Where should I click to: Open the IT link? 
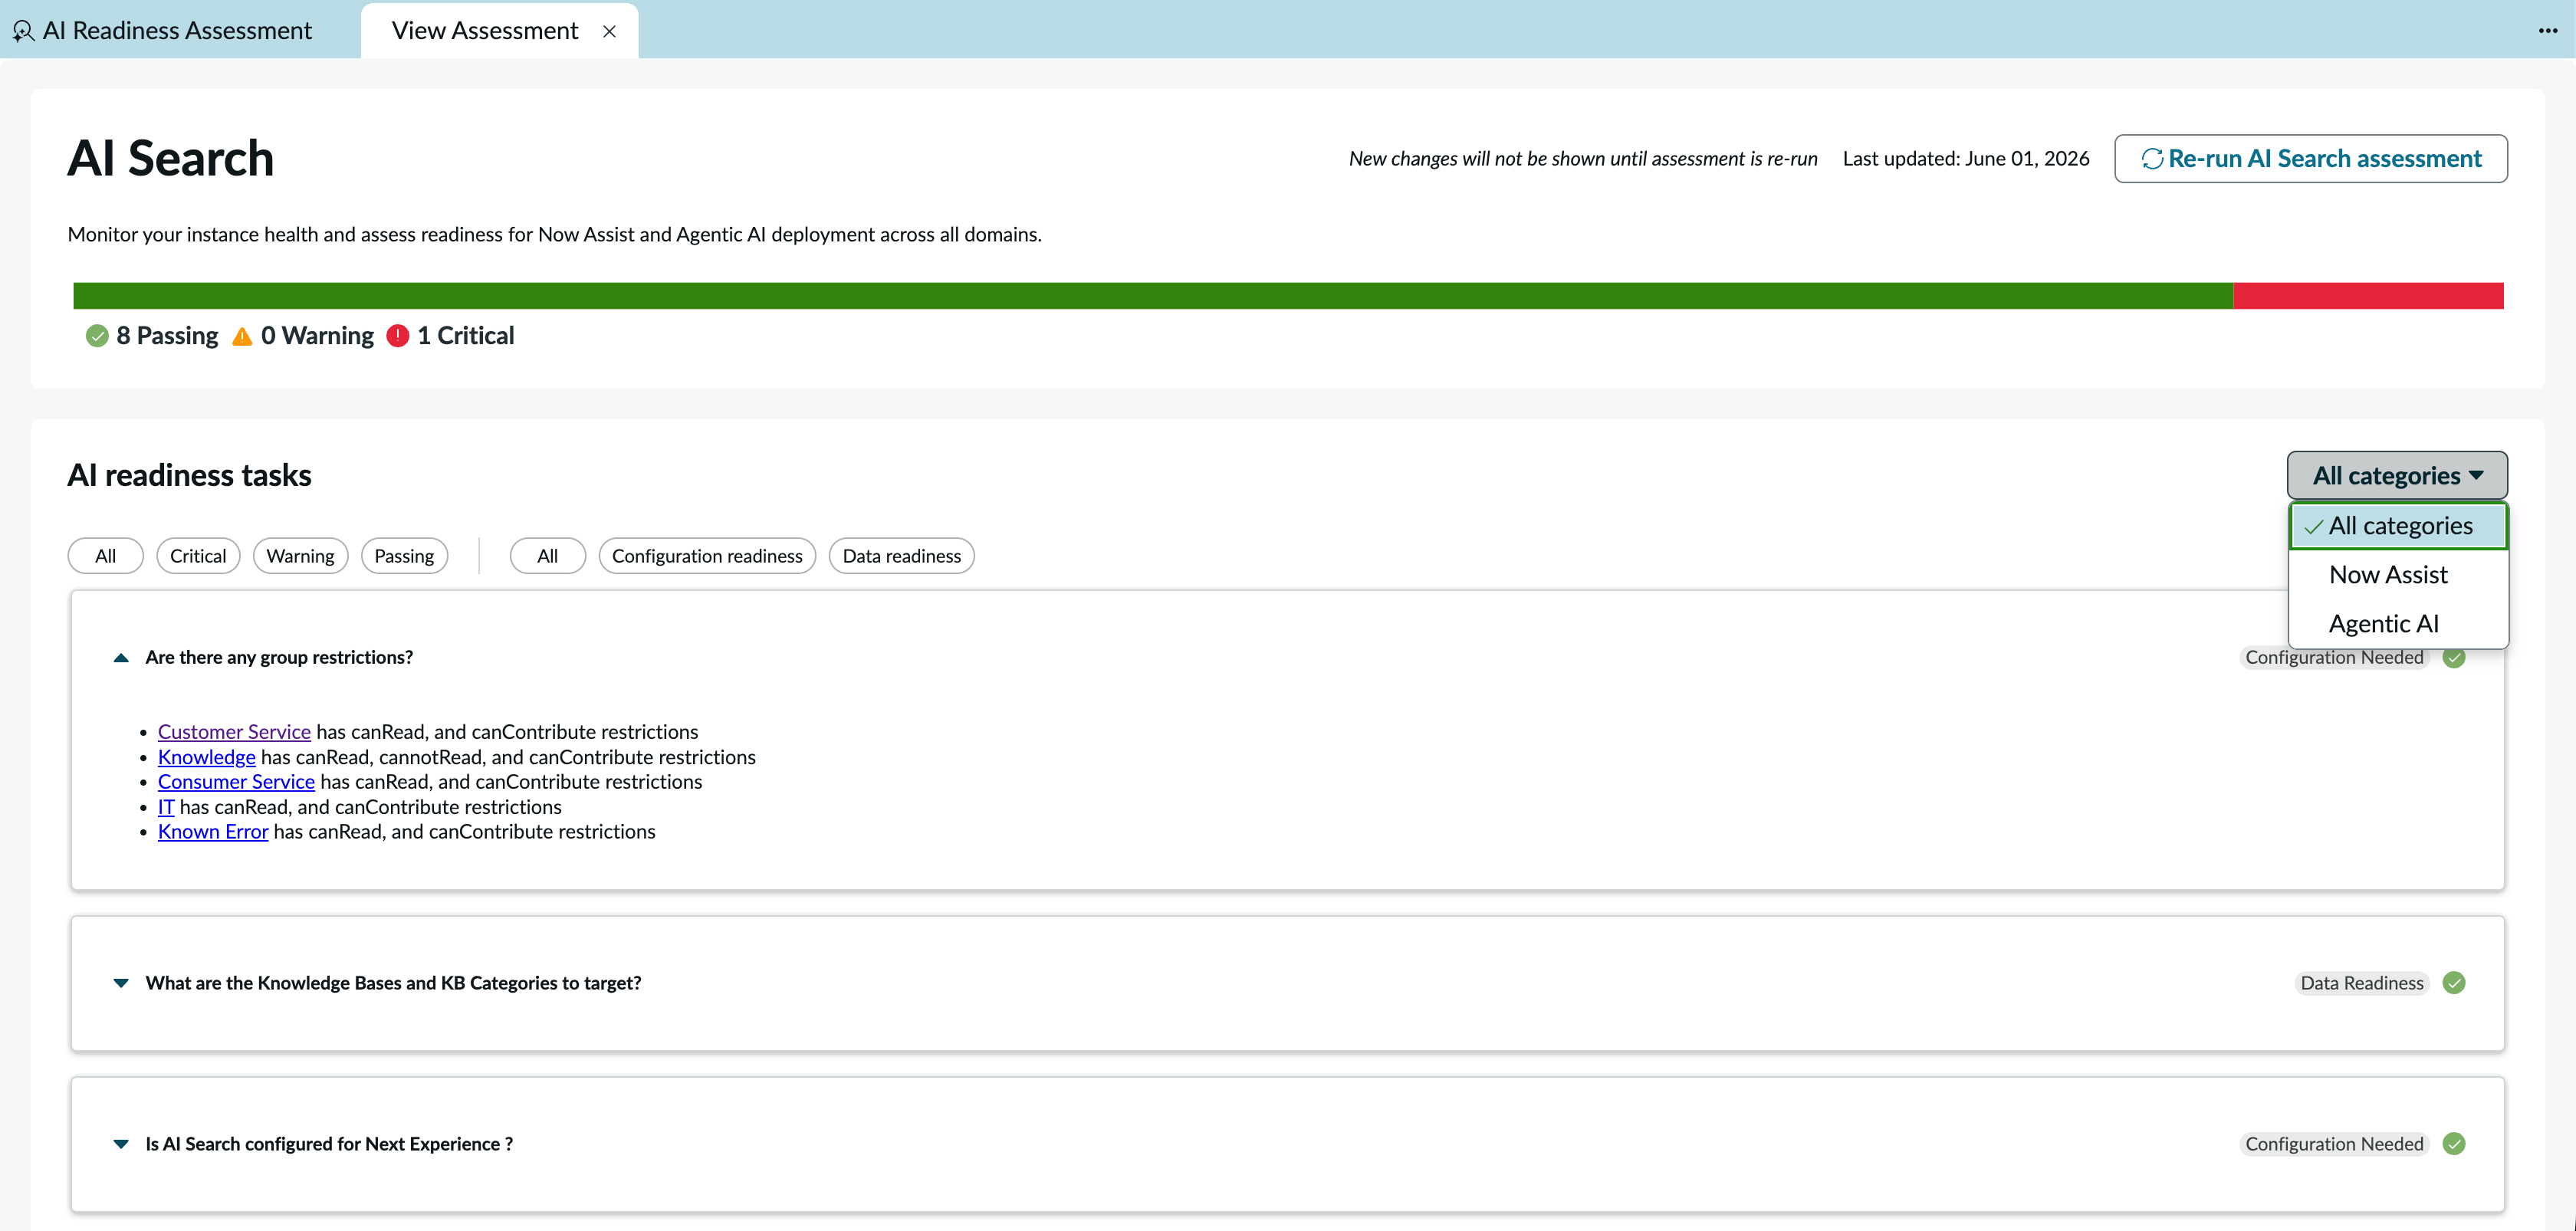pyautogui.click(x=166, y=807)
